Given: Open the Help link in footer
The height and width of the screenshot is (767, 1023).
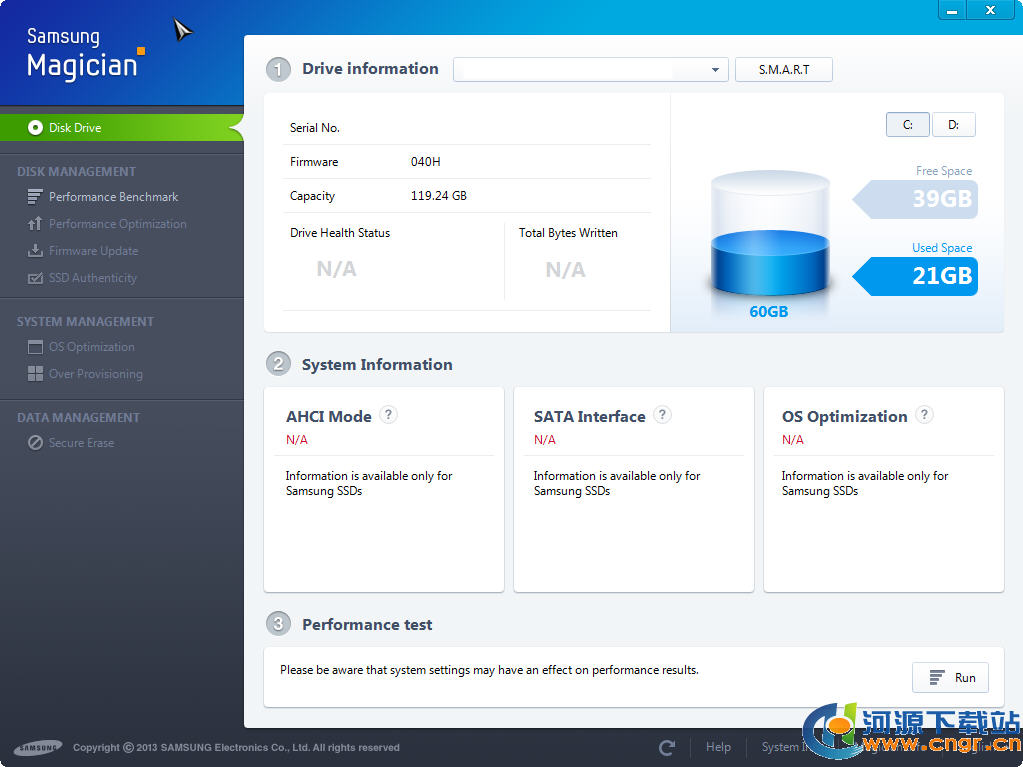Looking at the screenshot, I should (x=718, y=747).
